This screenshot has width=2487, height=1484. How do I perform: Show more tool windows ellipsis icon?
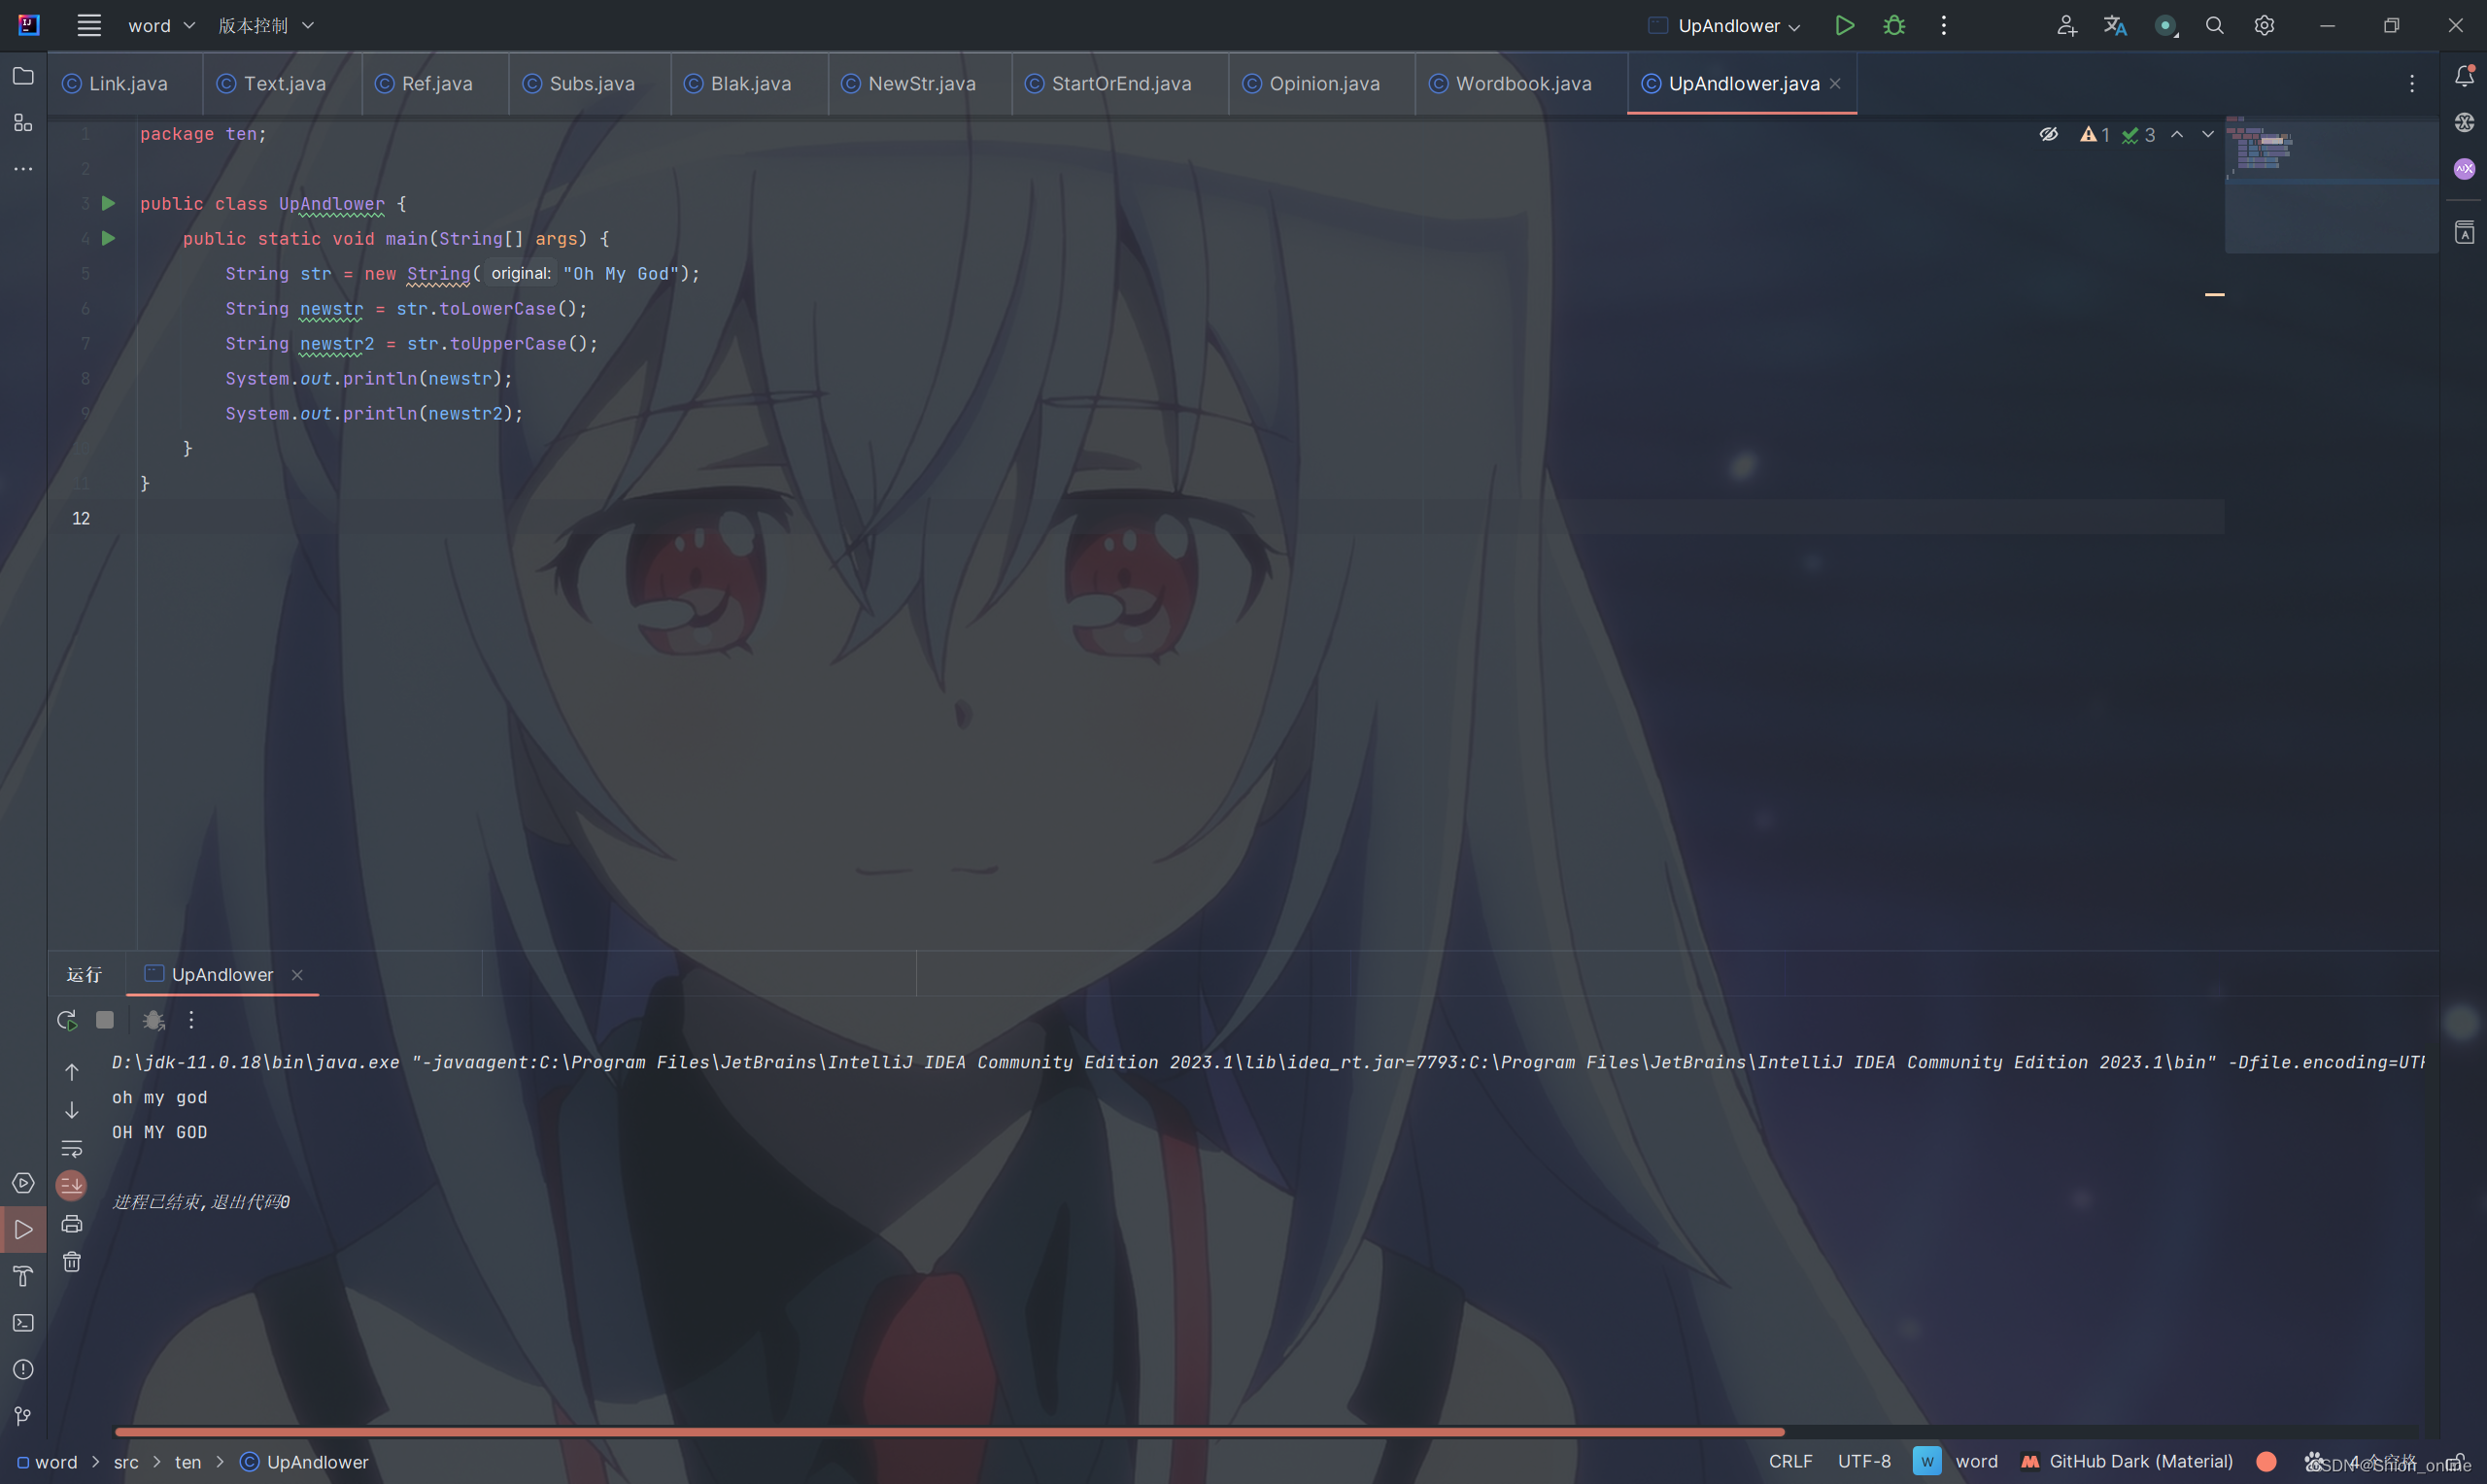[x=23, y=169]
